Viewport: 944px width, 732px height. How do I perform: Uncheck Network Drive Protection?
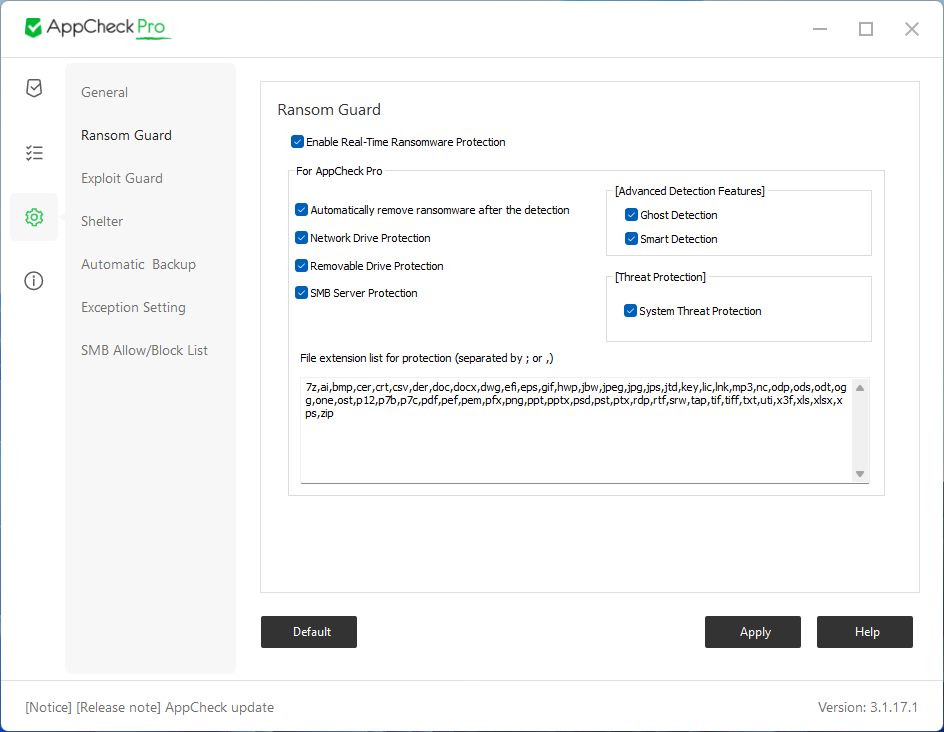click(301, 238)
